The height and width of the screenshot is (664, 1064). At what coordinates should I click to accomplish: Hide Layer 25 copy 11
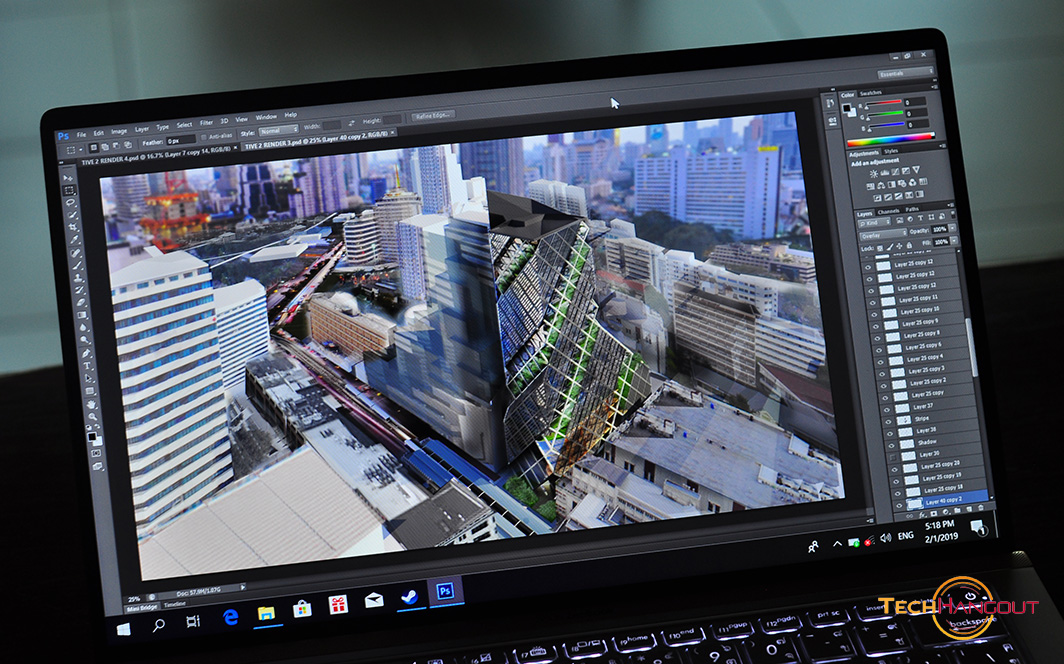tap(873, 303)
